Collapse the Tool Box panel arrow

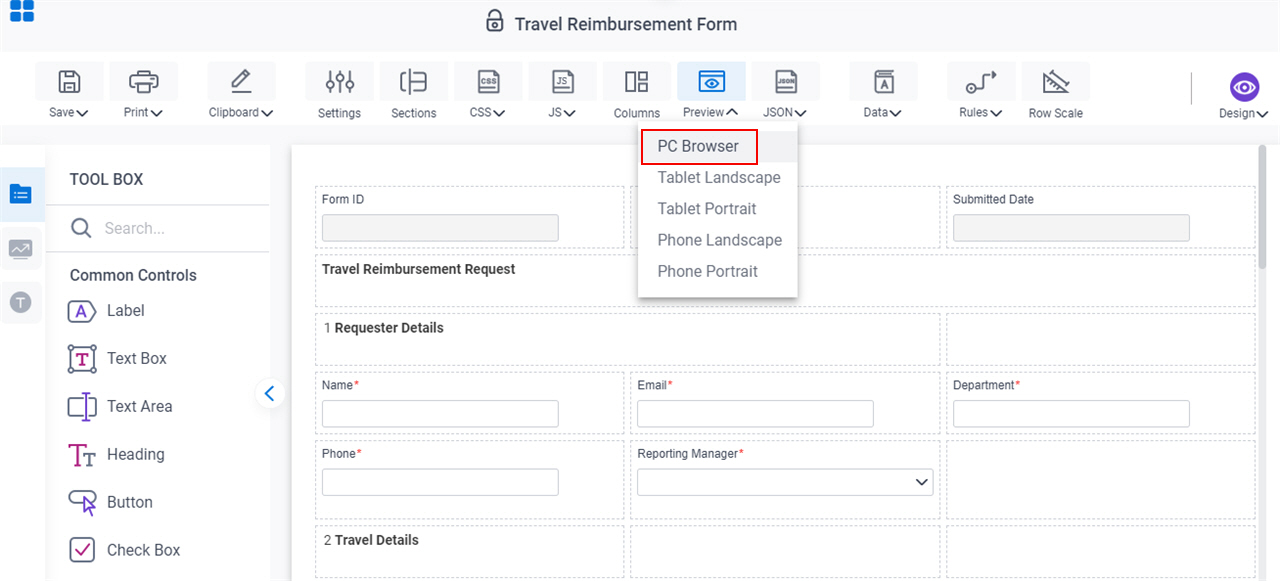[x=269, y=394]
